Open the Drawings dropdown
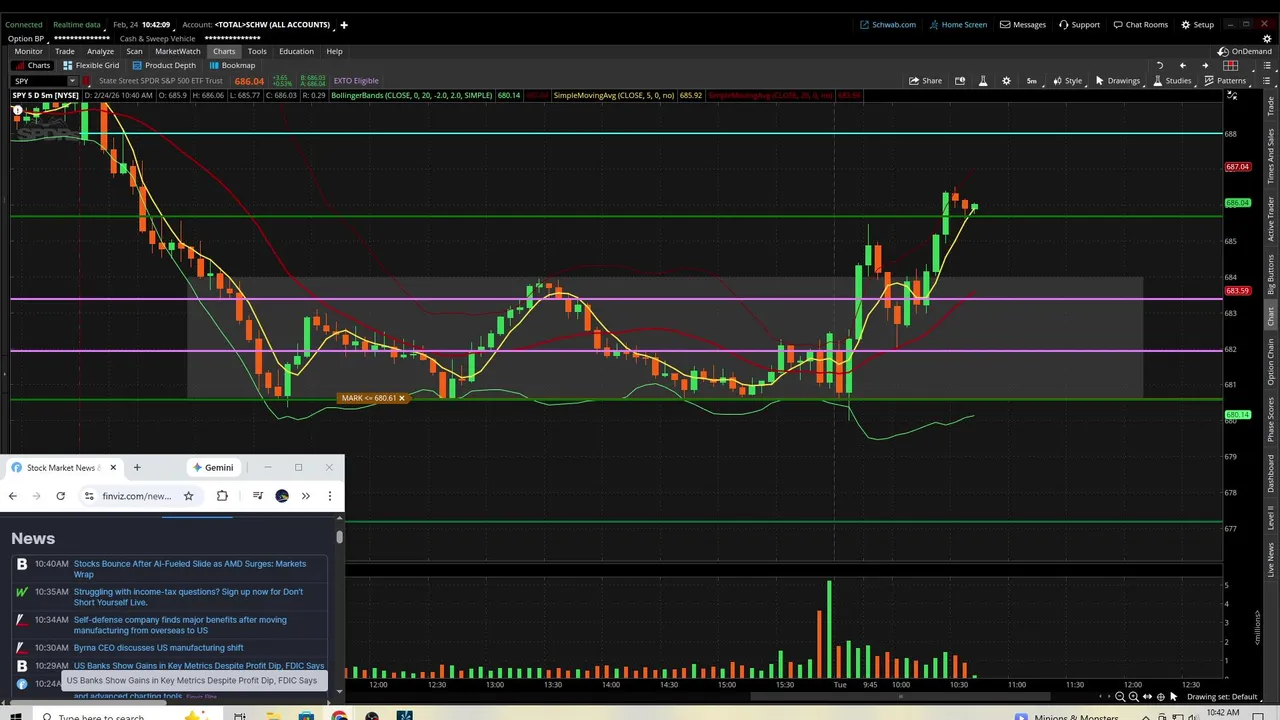The image size is (1280, 720). click(x=1117, y=81)
